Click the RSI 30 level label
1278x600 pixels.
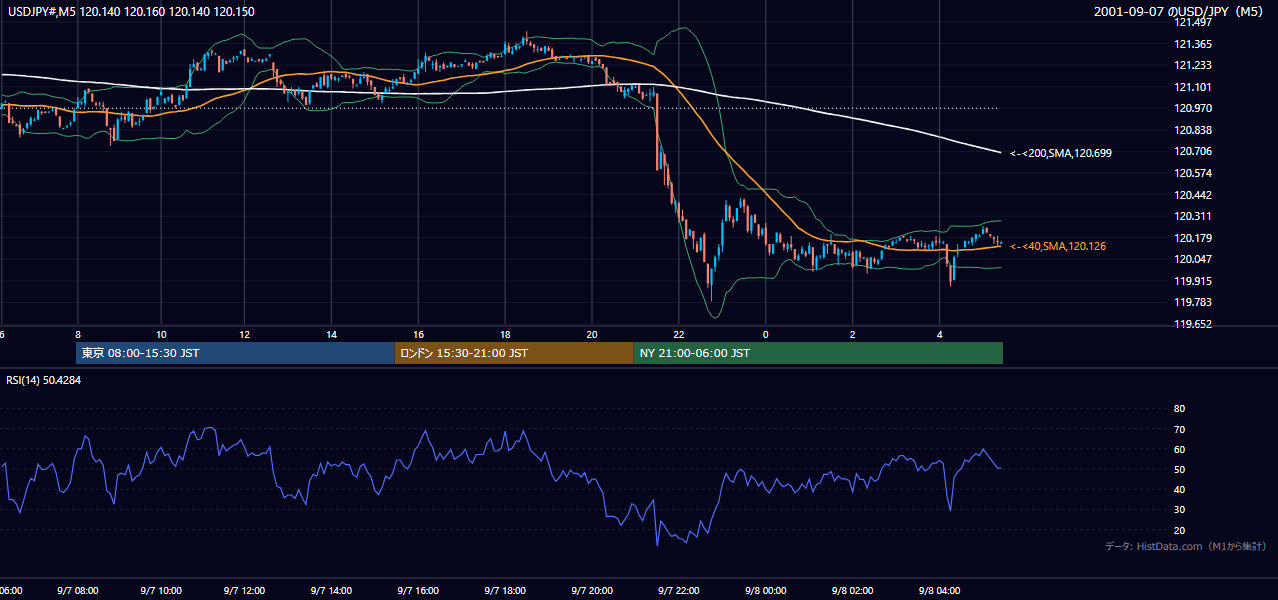coord(1179,510)
